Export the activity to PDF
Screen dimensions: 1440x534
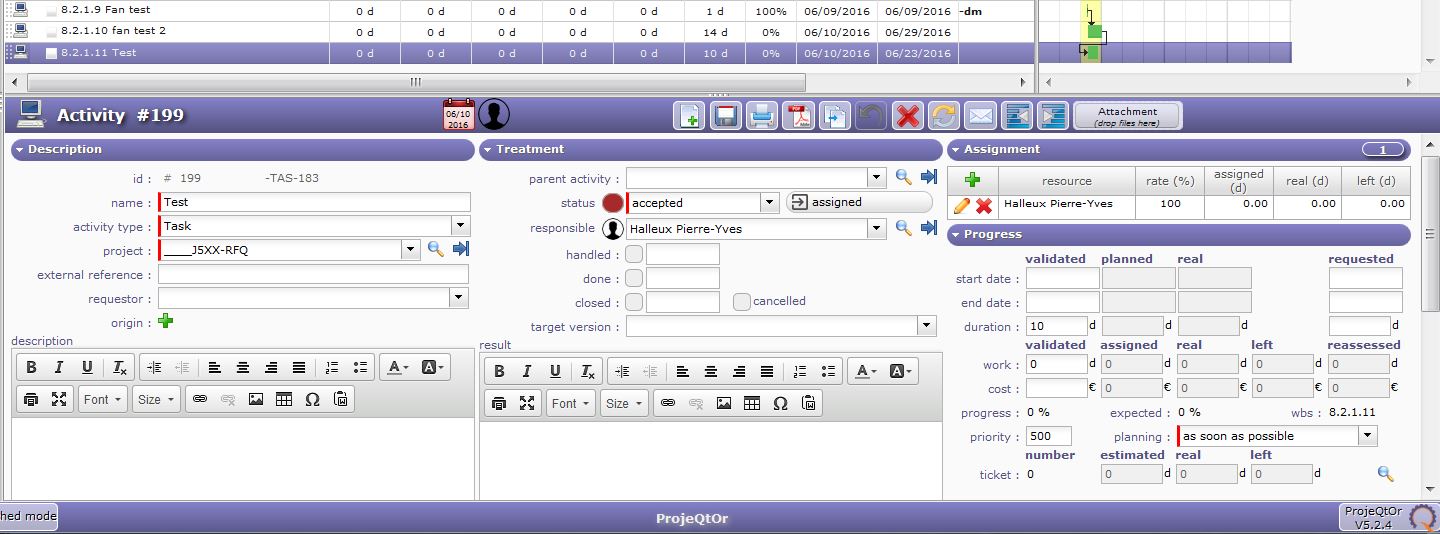click(797, 116)
